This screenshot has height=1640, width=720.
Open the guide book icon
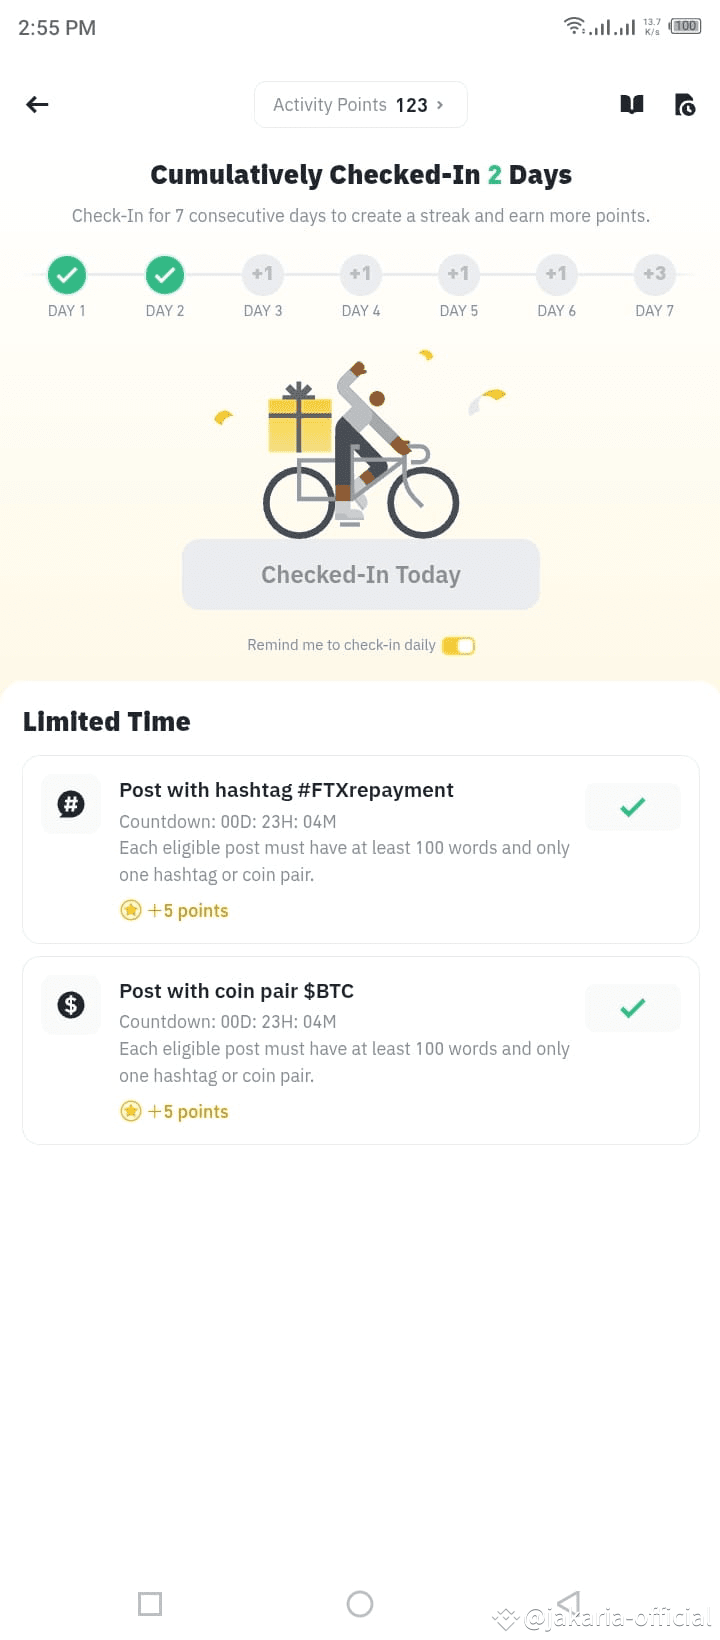[x=632, y=104]
